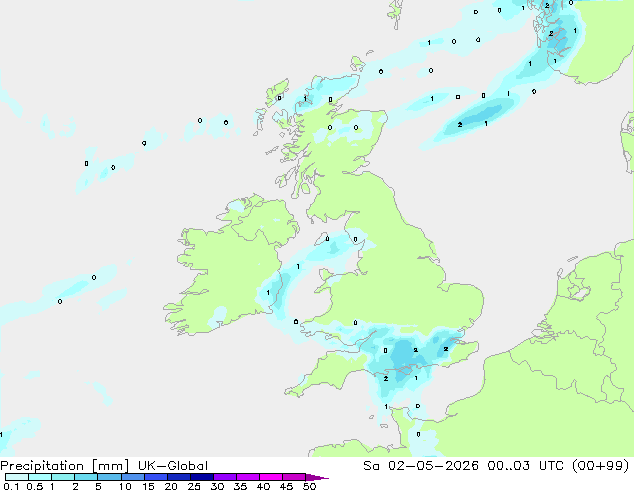Click the '00..03 UTC' time range text
The width and height of the screenshot is (634, 490).
(x=526, y=466)
